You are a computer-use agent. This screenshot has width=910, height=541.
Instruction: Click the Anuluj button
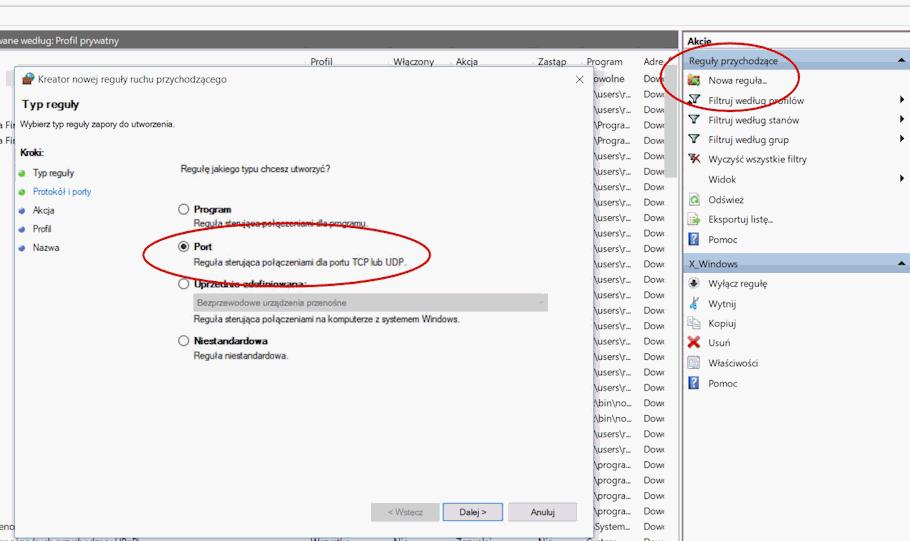click(x=542, y=512)
